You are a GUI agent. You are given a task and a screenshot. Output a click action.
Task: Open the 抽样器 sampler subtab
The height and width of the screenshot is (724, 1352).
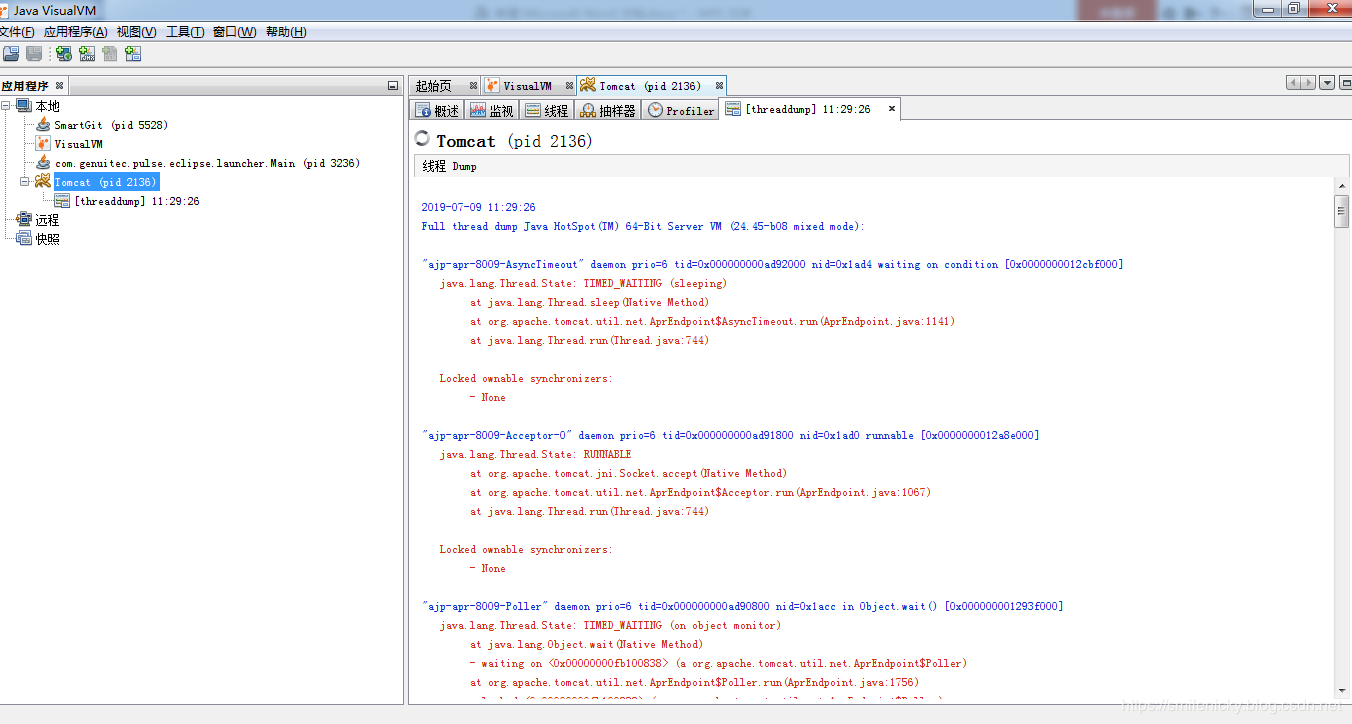click(x=608, y=110)
